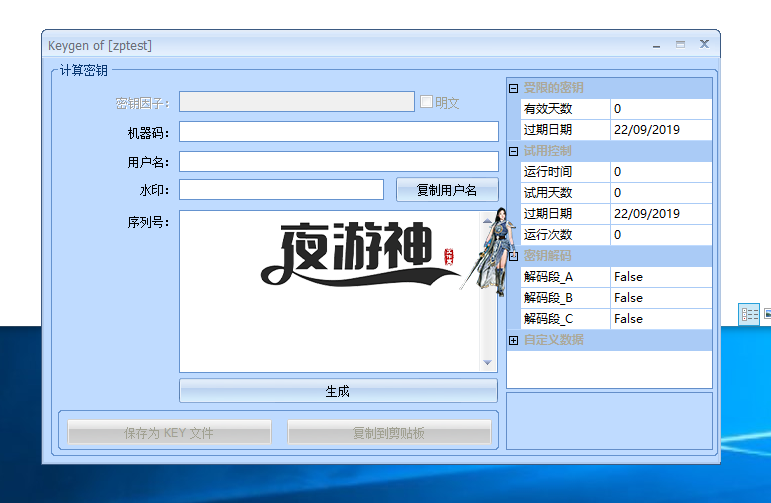The height and width of the screenshot is (503, 771).
Task: Click the 水印 input field
Action: [281, 190]
